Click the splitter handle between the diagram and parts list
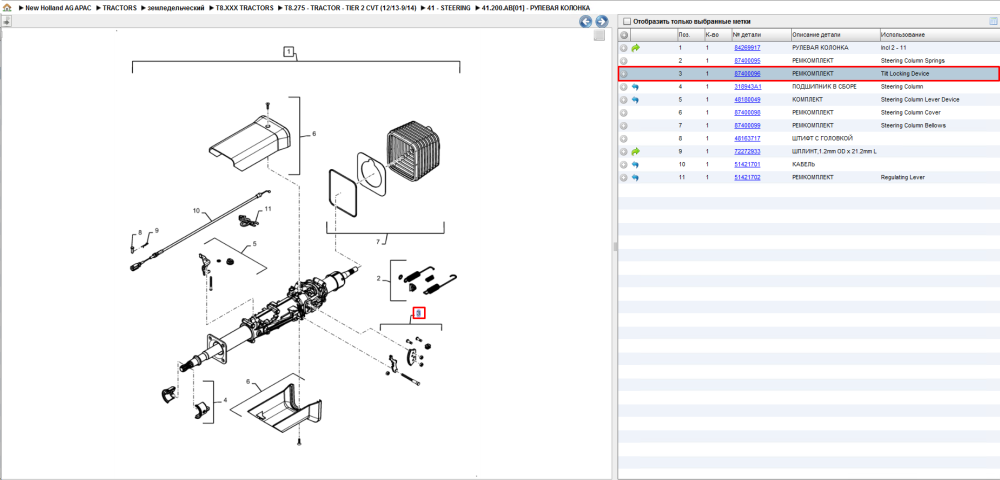This screenshot has width=1000, height=480. 615,247
